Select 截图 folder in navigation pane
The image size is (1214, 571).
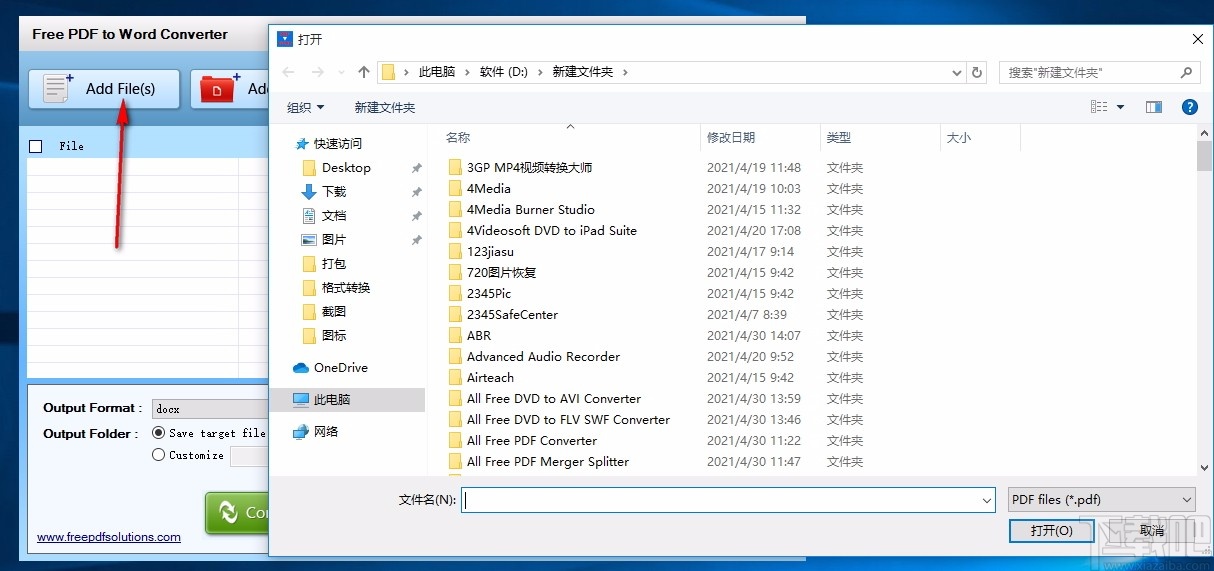(334, 312)
